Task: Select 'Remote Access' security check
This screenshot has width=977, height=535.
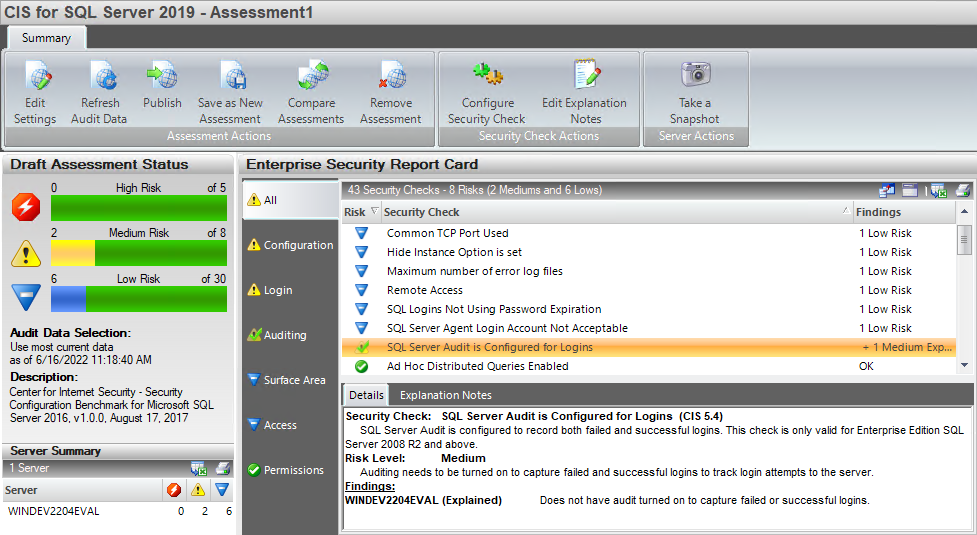Action: (648, 290)
